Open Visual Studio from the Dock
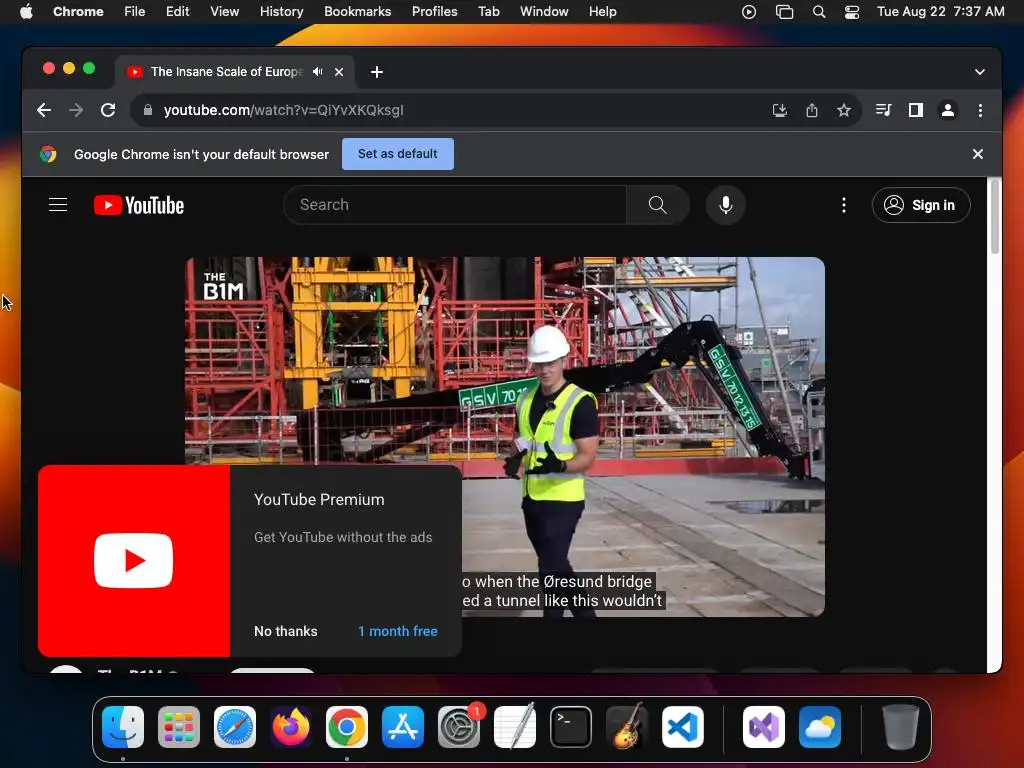 [764, 727]
